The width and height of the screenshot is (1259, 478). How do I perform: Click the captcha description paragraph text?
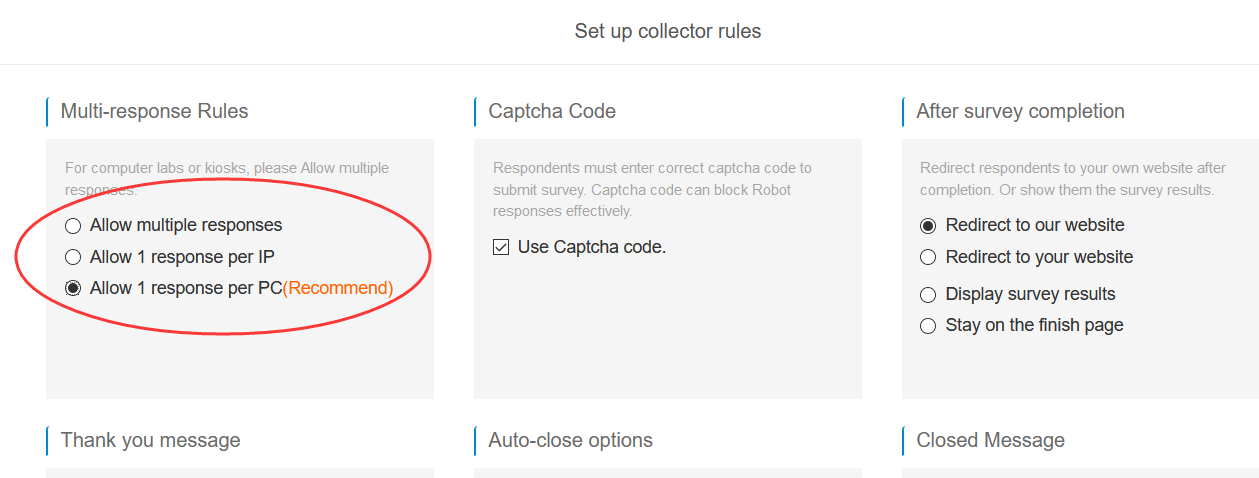pyautogui.click(x=652, y=189)
